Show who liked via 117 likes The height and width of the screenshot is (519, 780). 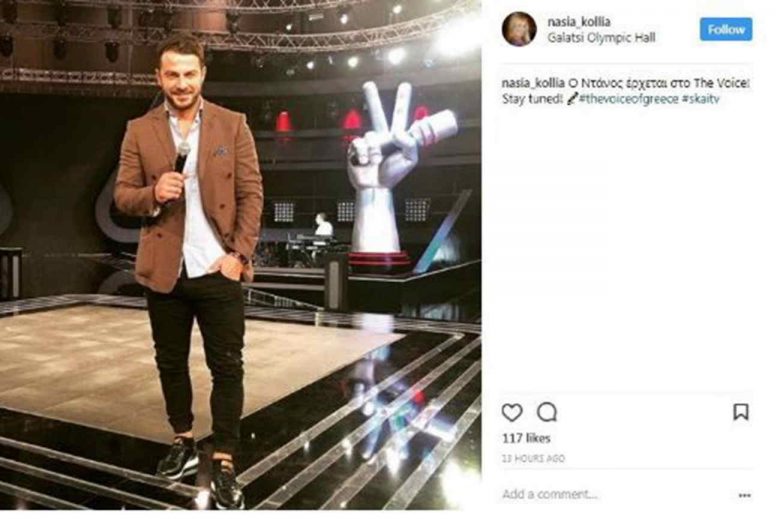pyautogui.click(x=526, y=438)
